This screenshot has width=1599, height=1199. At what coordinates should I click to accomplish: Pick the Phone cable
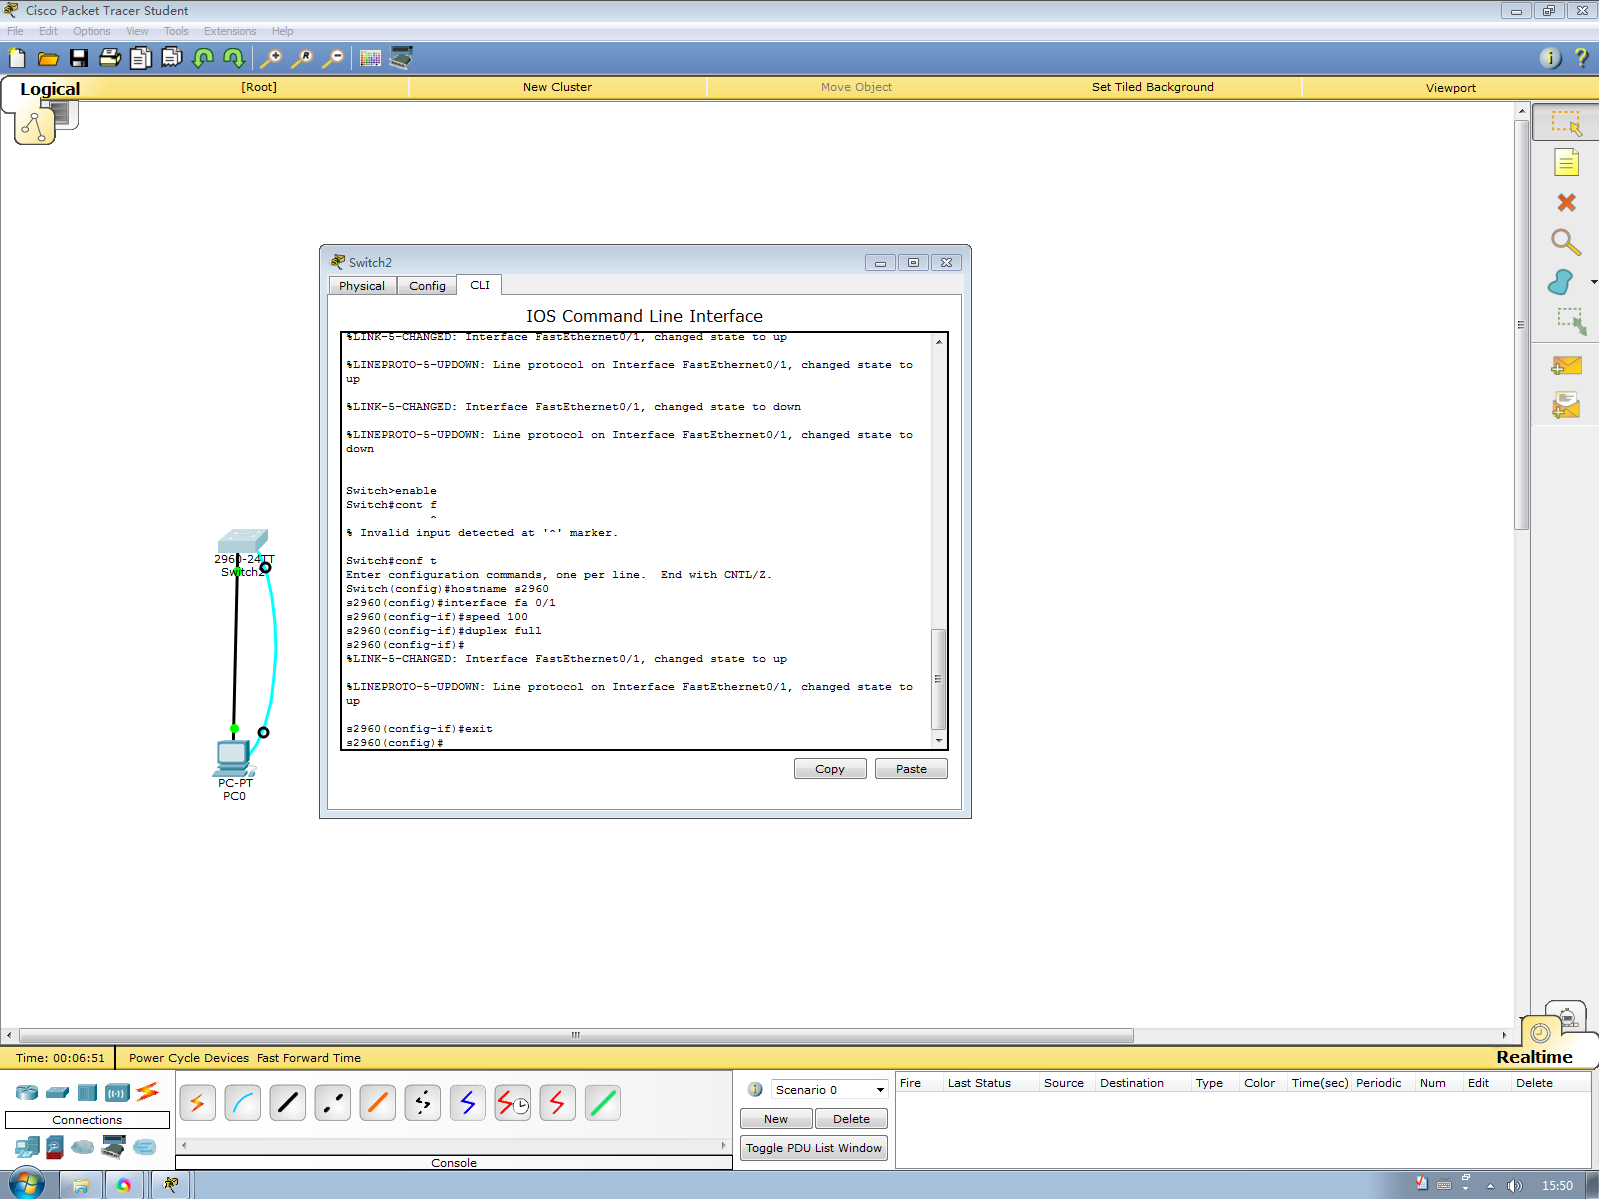click(x=423, y=1103)
